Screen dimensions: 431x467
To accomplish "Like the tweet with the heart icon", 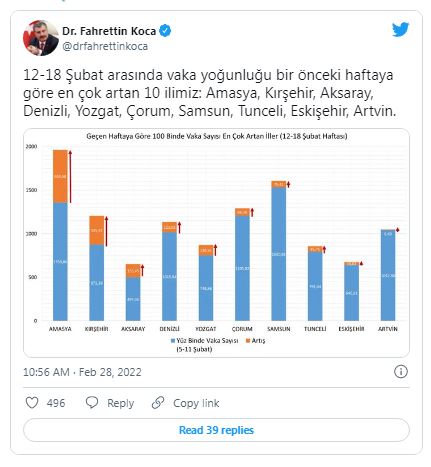I will click(x=32, y=403).
